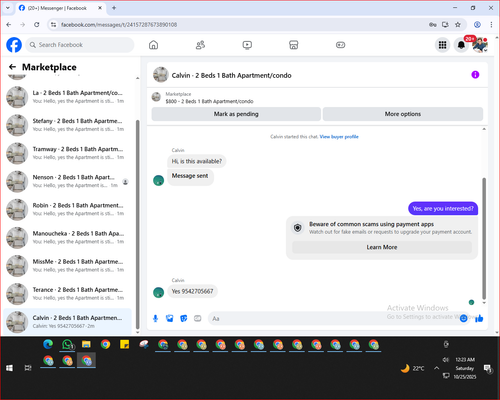The width and height of the screenshot is (500, 400).
Task: Open Chrome profile icon
Action: pos(477,25)
